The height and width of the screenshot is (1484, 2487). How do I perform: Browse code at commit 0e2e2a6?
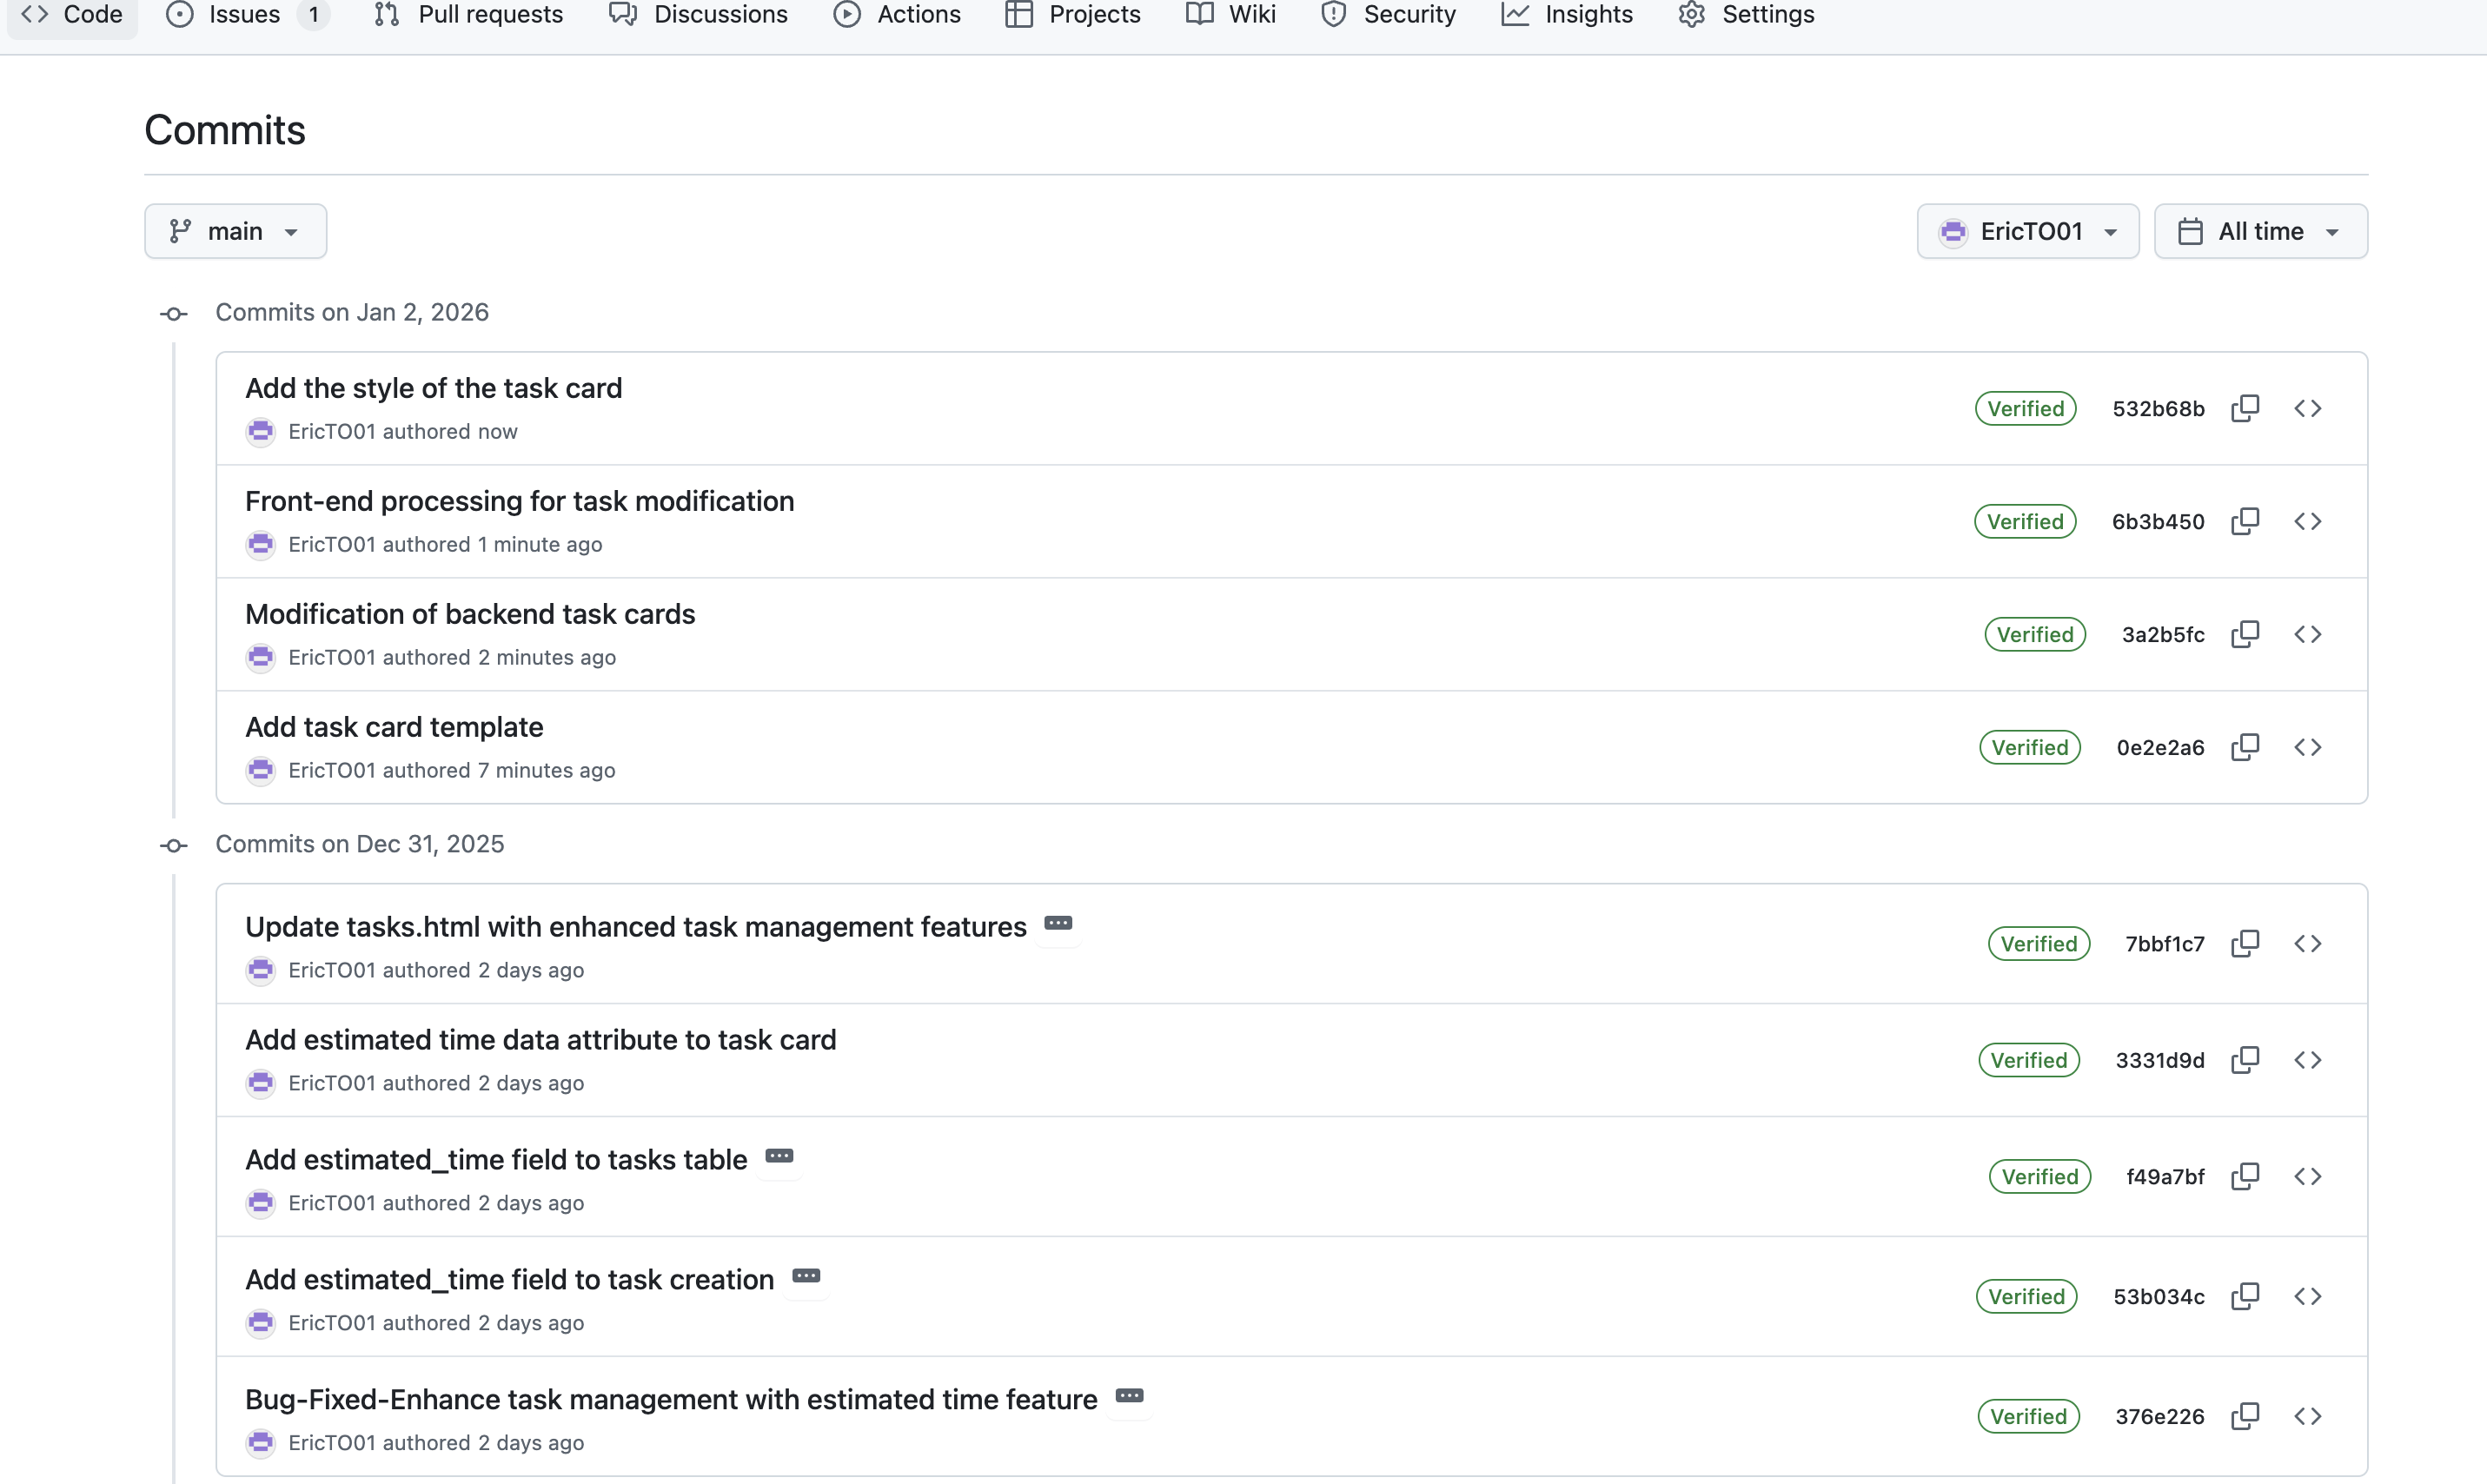tap(2309, 747)
